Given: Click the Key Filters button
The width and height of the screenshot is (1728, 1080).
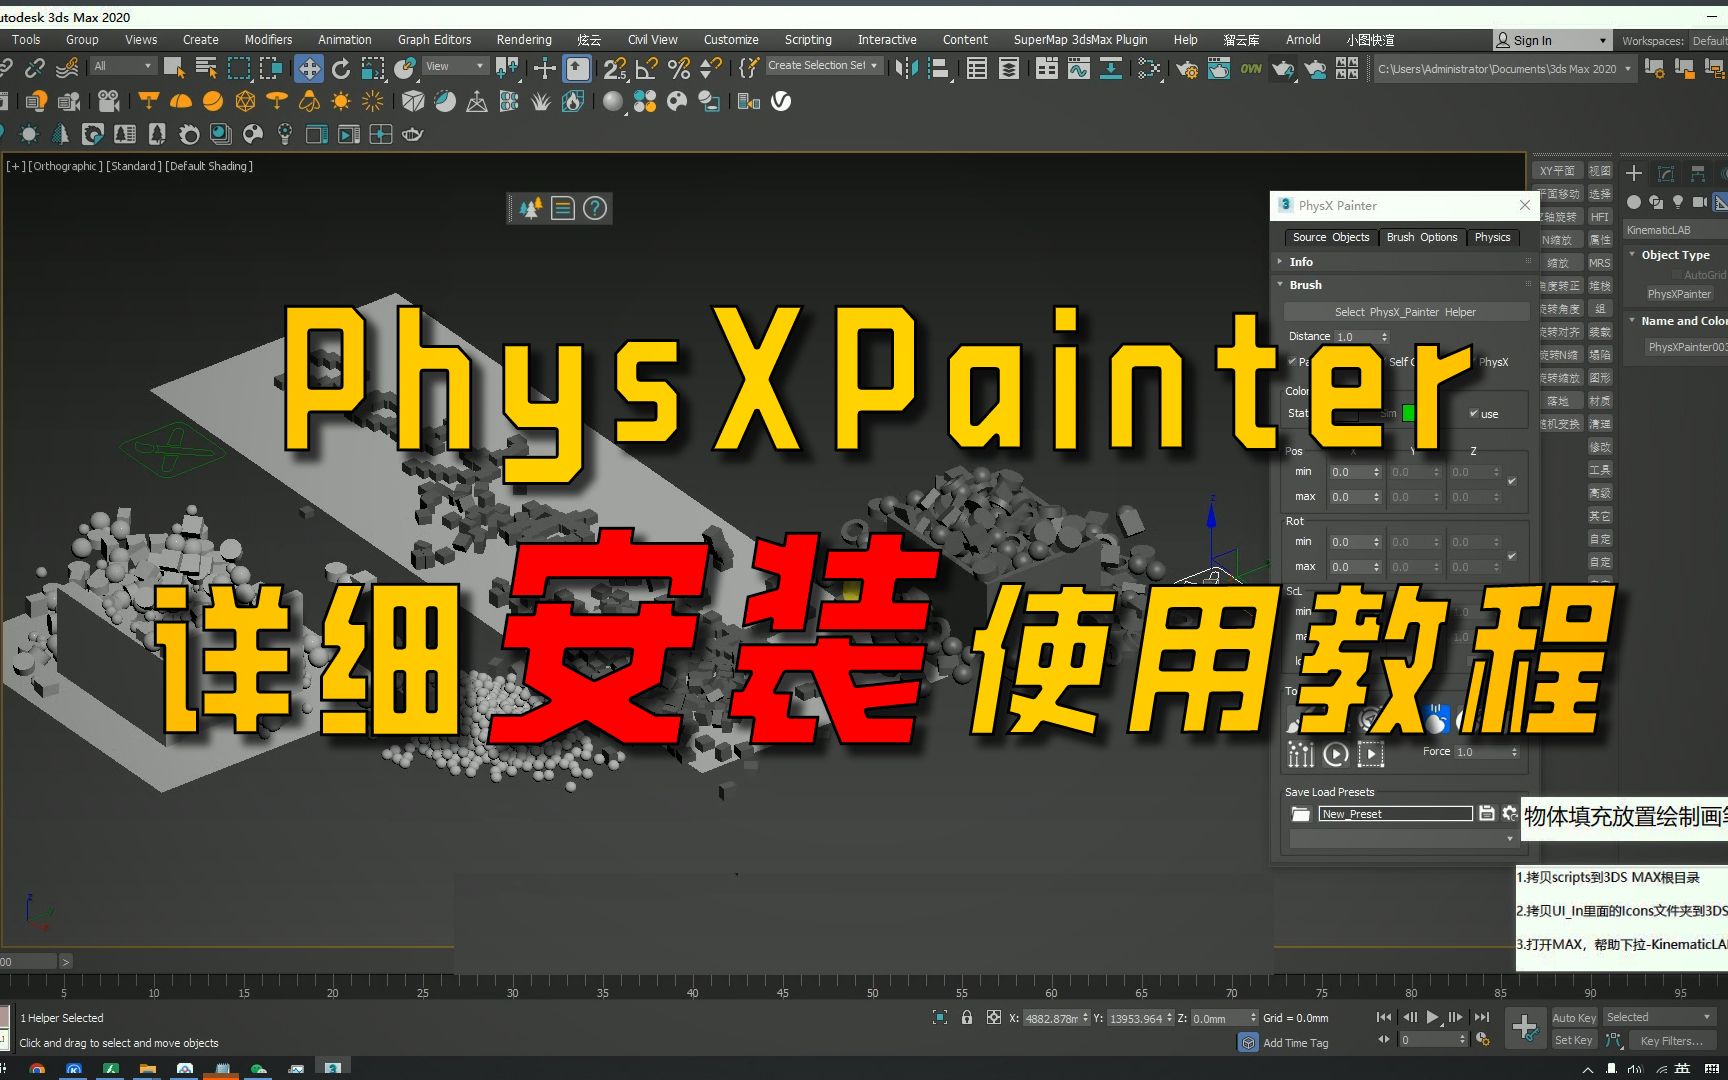Looking at the screenshot, I should coord(1671,1040).
